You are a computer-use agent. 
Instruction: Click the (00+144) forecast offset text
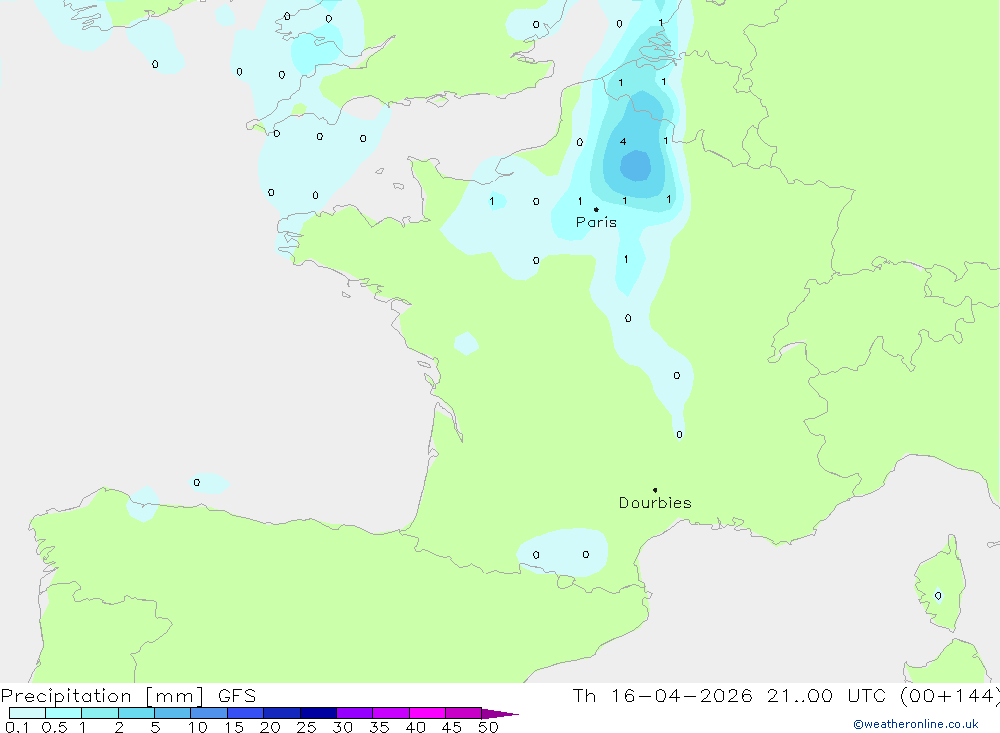click(950, 695)
